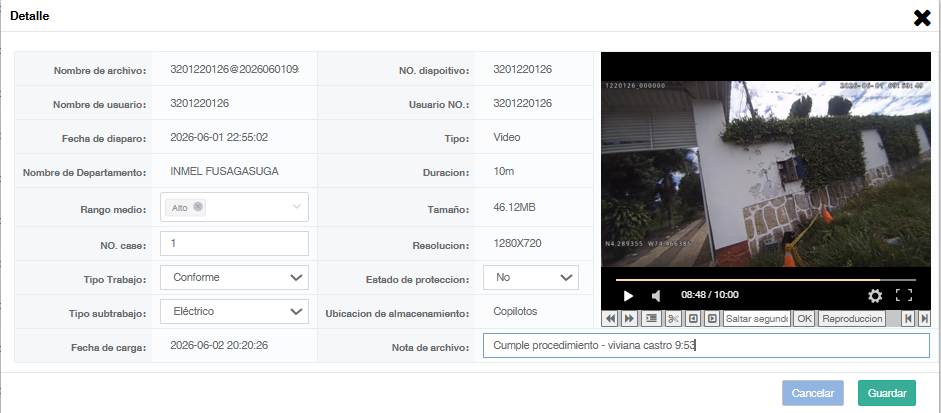
Task: Expand the Rango medio dropdown
Action: 296,206
